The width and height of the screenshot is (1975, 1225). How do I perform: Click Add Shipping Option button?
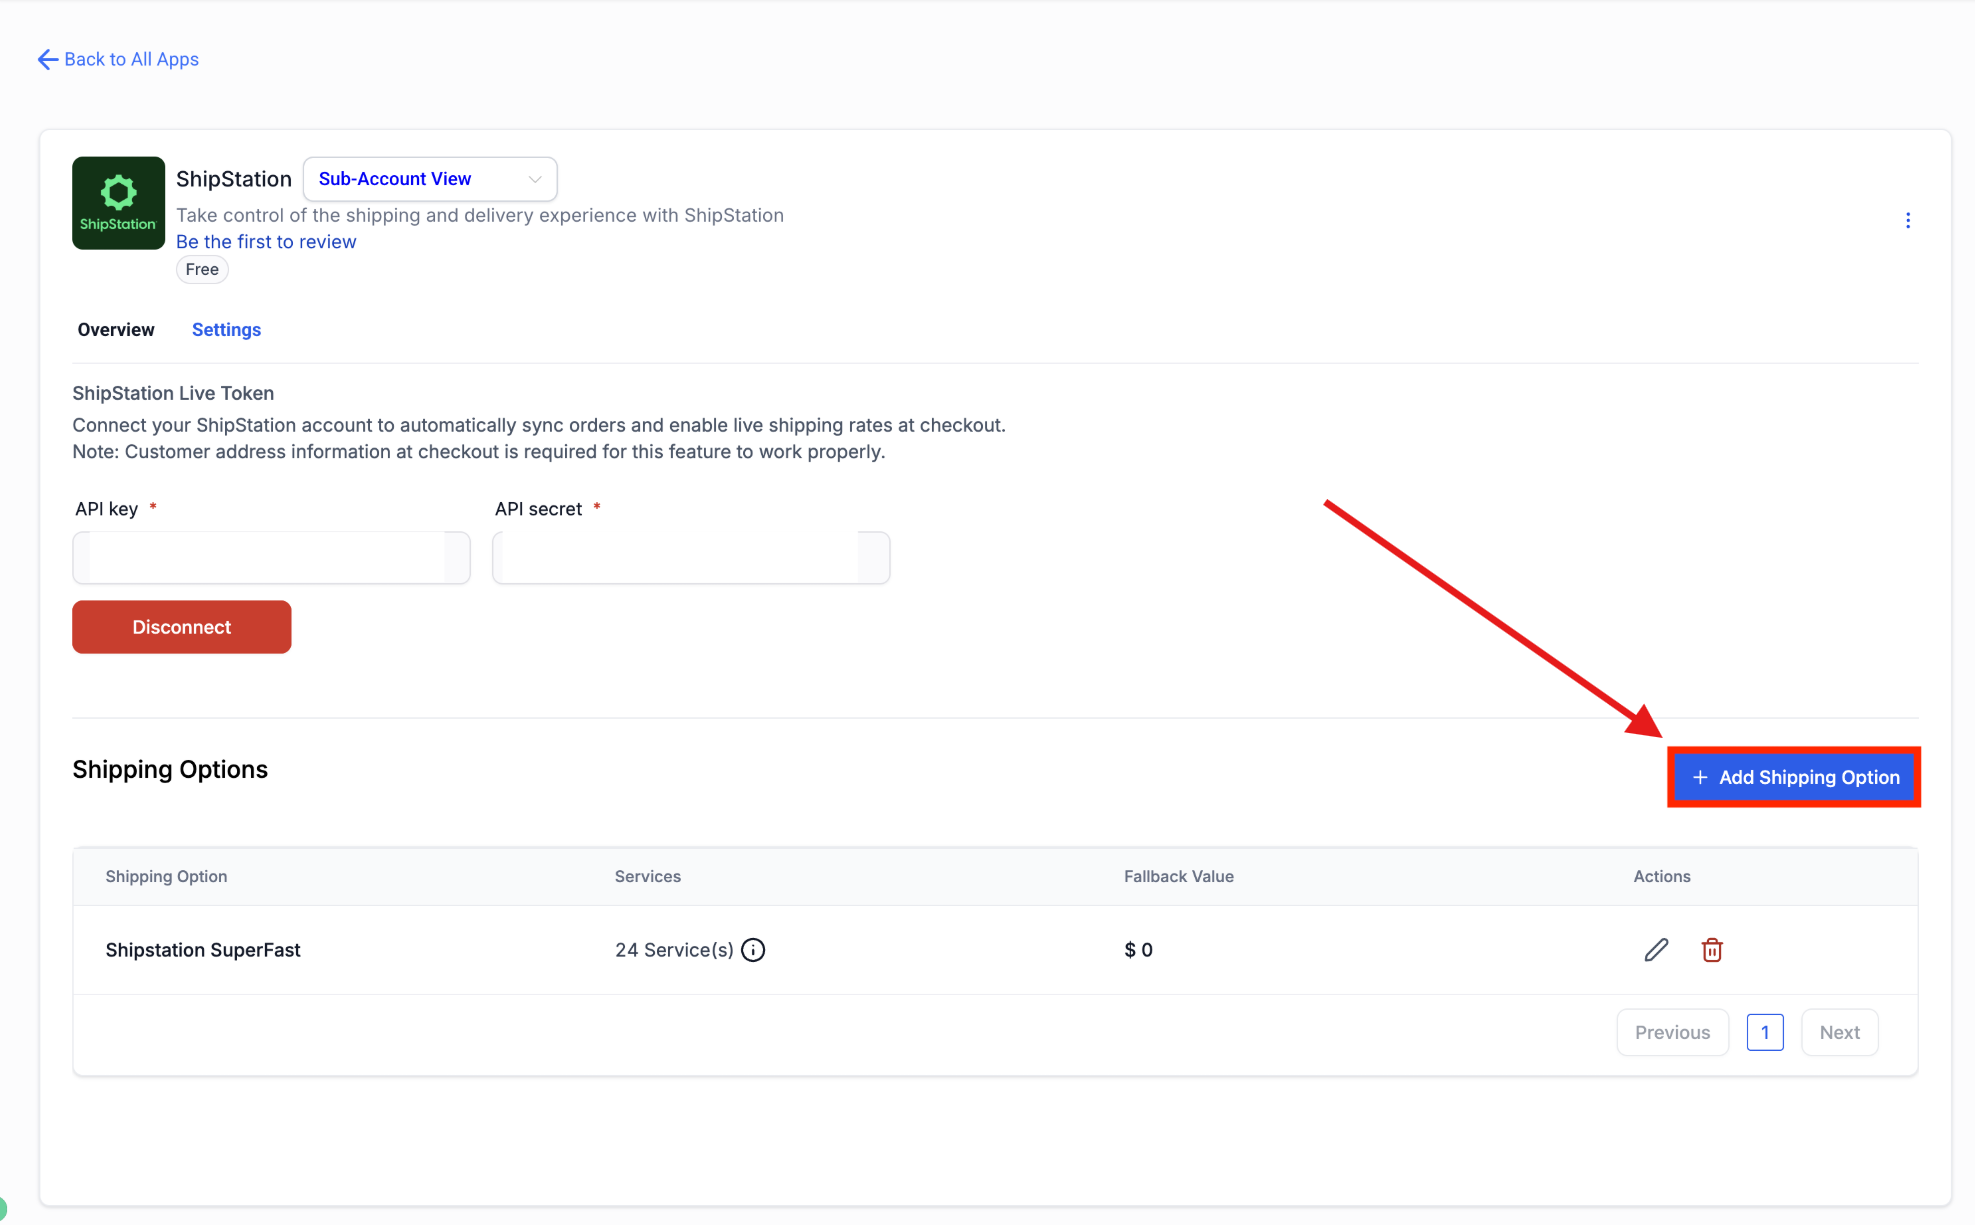[x=1794, y=777]
